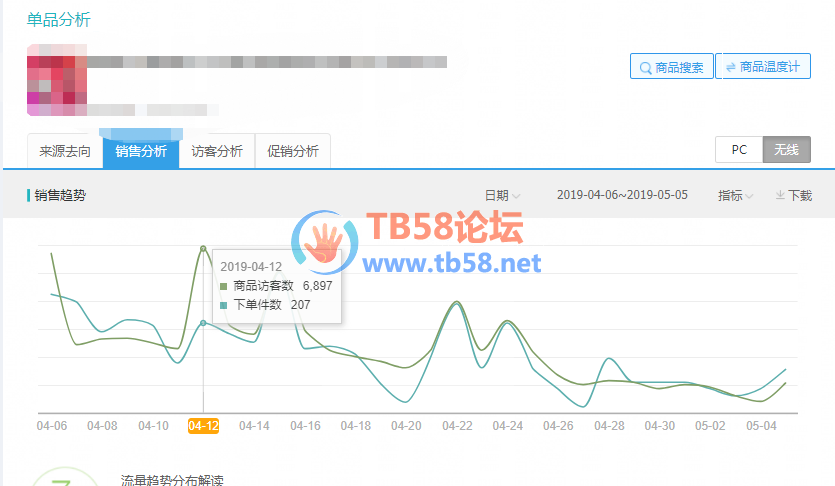Click the pixelated product thumbnail image

(57, 80)
